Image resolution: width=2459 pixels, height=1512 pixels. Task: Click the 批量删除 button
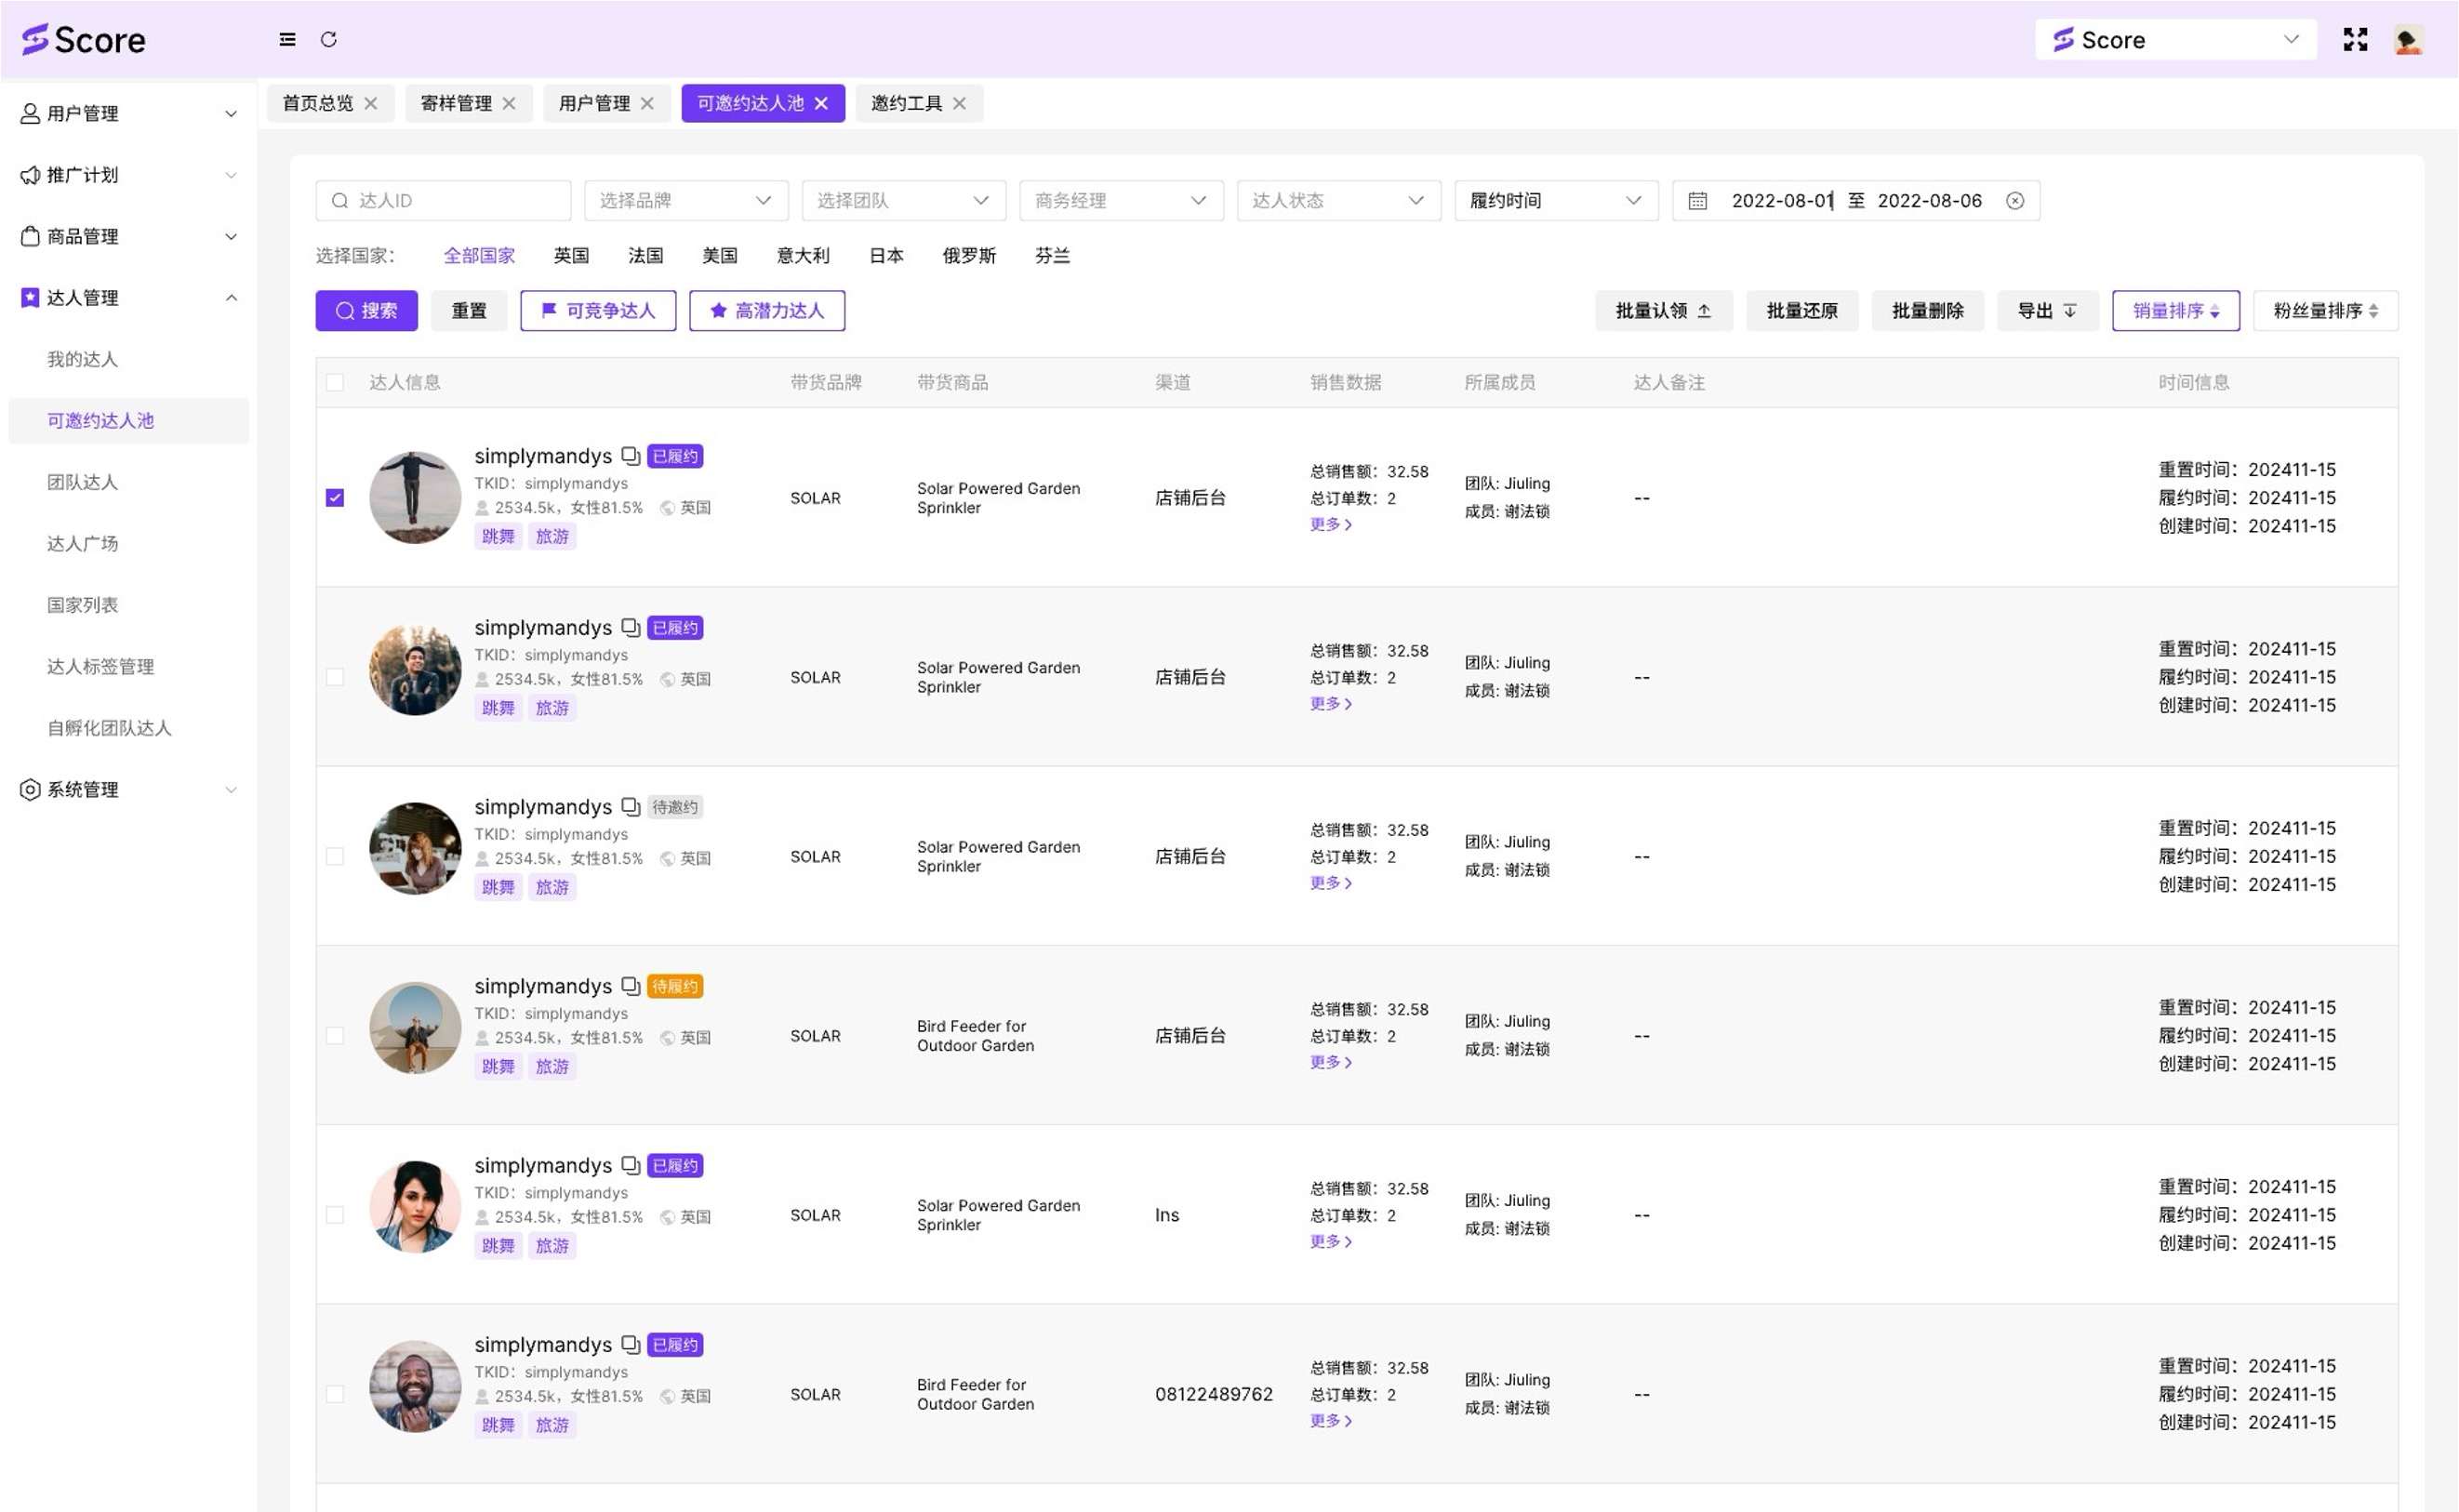(x=1926, y=310)
